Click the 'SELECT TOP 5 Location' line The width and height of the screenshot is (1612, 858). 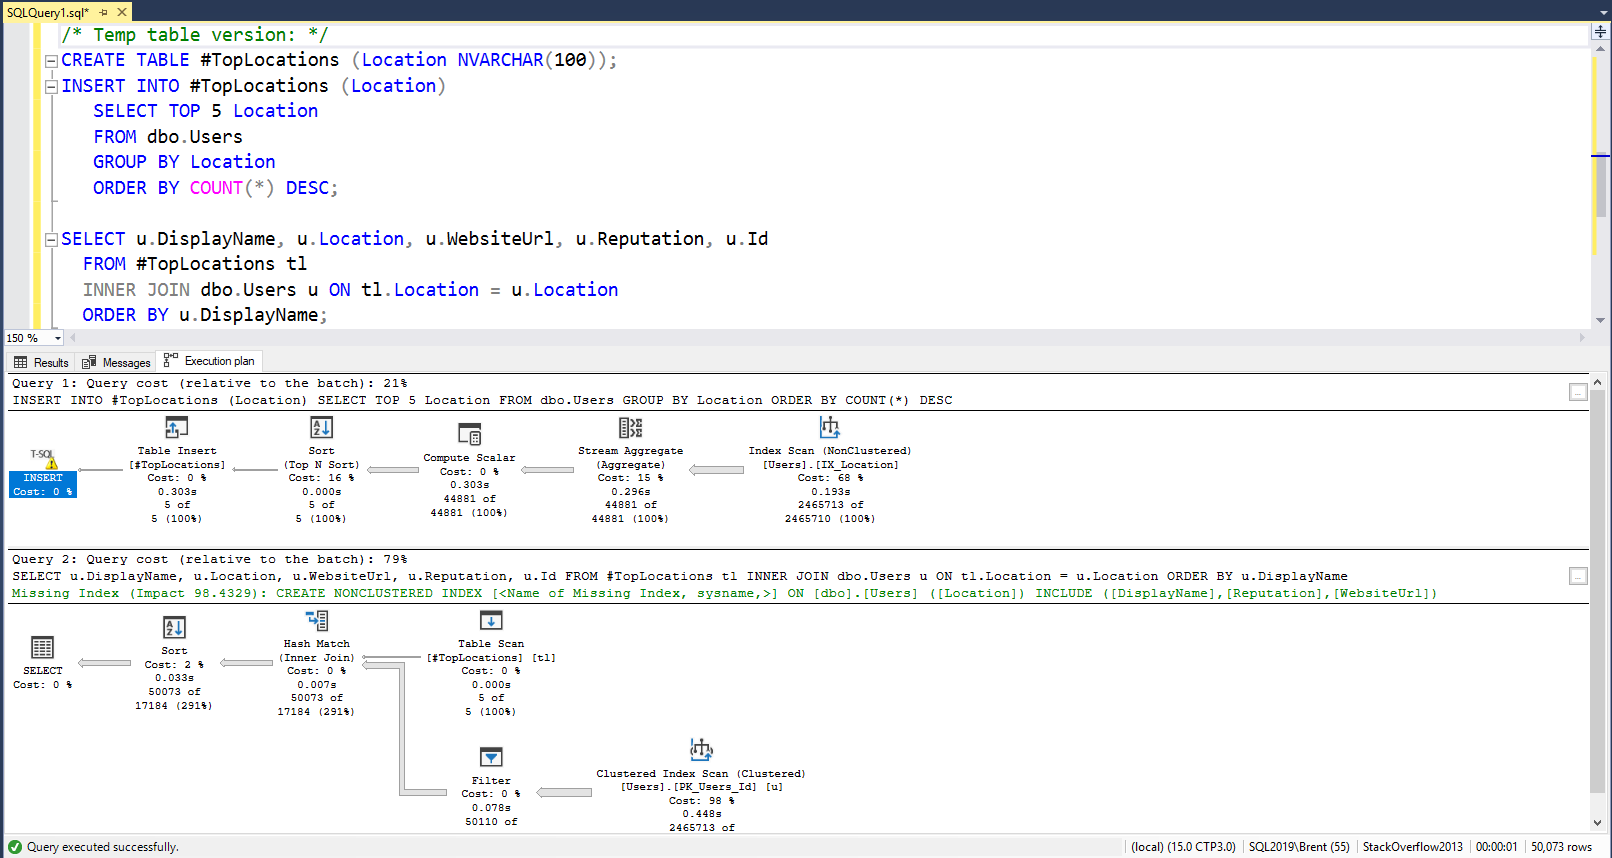click(206, 111)
